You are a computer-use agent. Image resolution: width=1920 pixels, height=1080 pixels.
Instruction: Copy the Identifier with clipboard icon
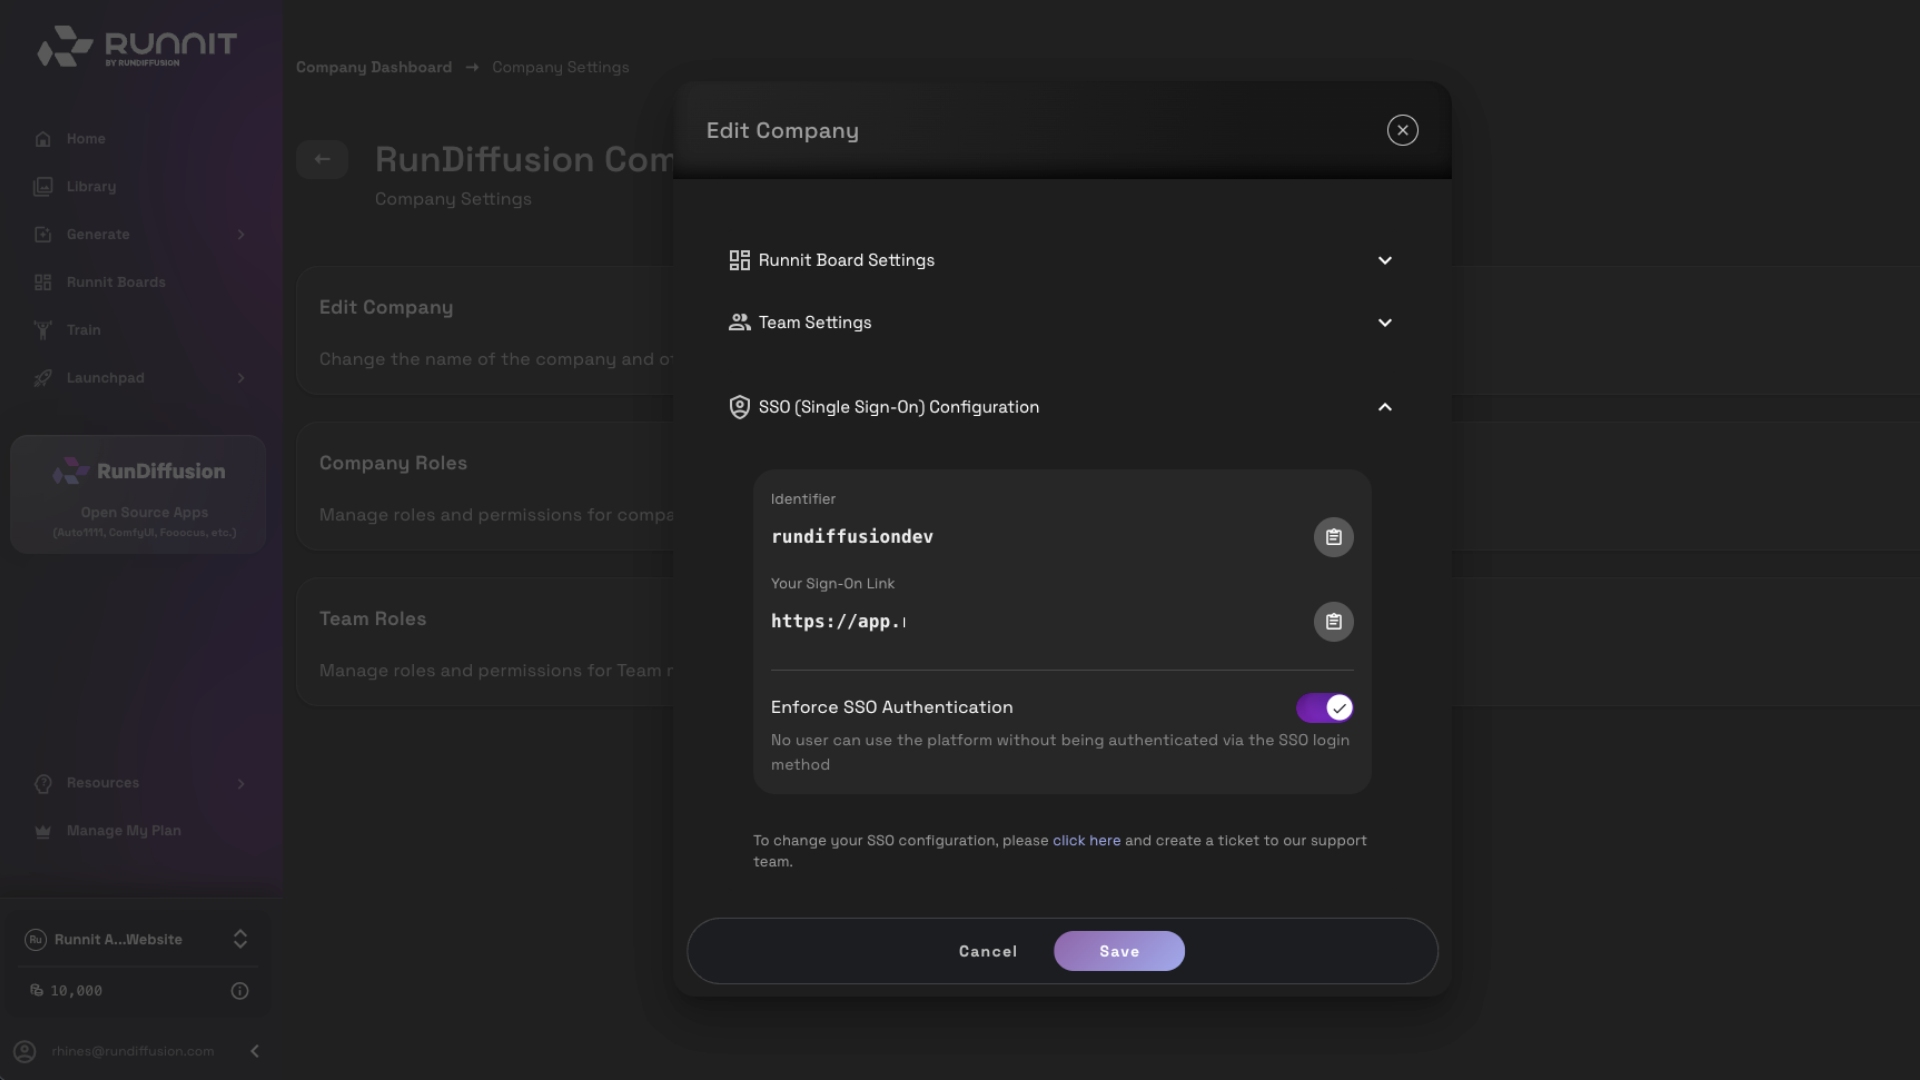(1333, 538)
